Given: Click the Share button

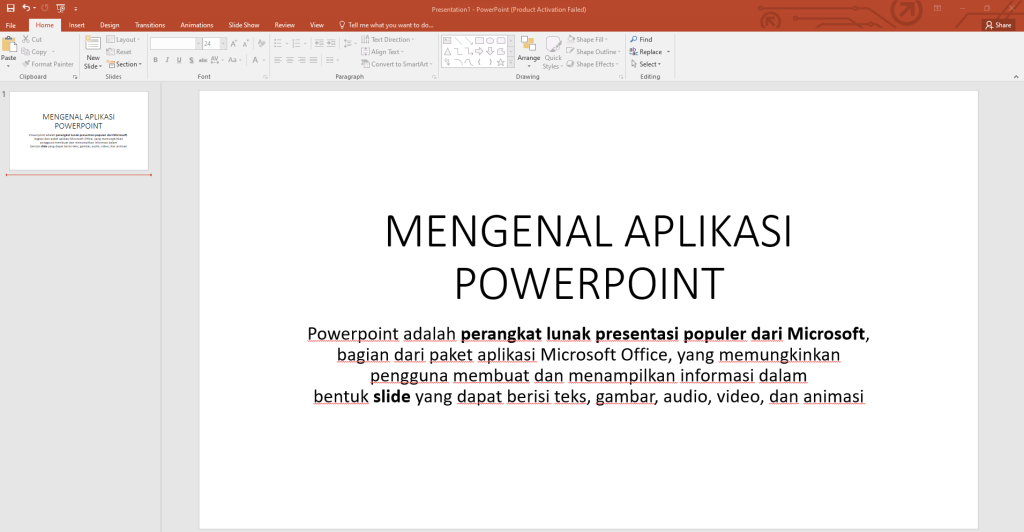Looking at the screenshot, I should [x=997, y=24].
